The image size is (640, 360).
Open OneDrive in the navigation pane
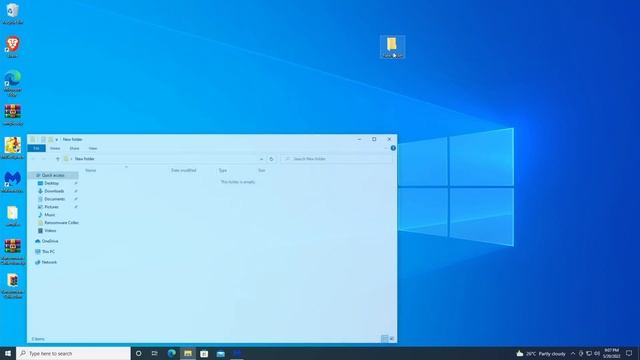(50, 241)
